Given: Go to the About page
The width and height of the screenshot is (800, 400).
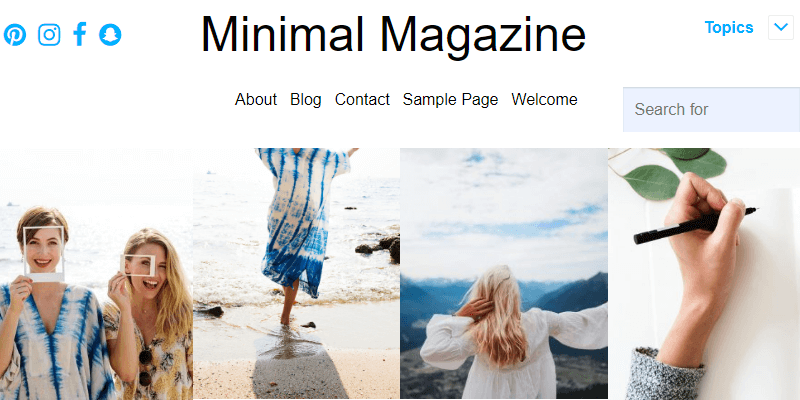Looking at the screenshot, I should point(256,99).
